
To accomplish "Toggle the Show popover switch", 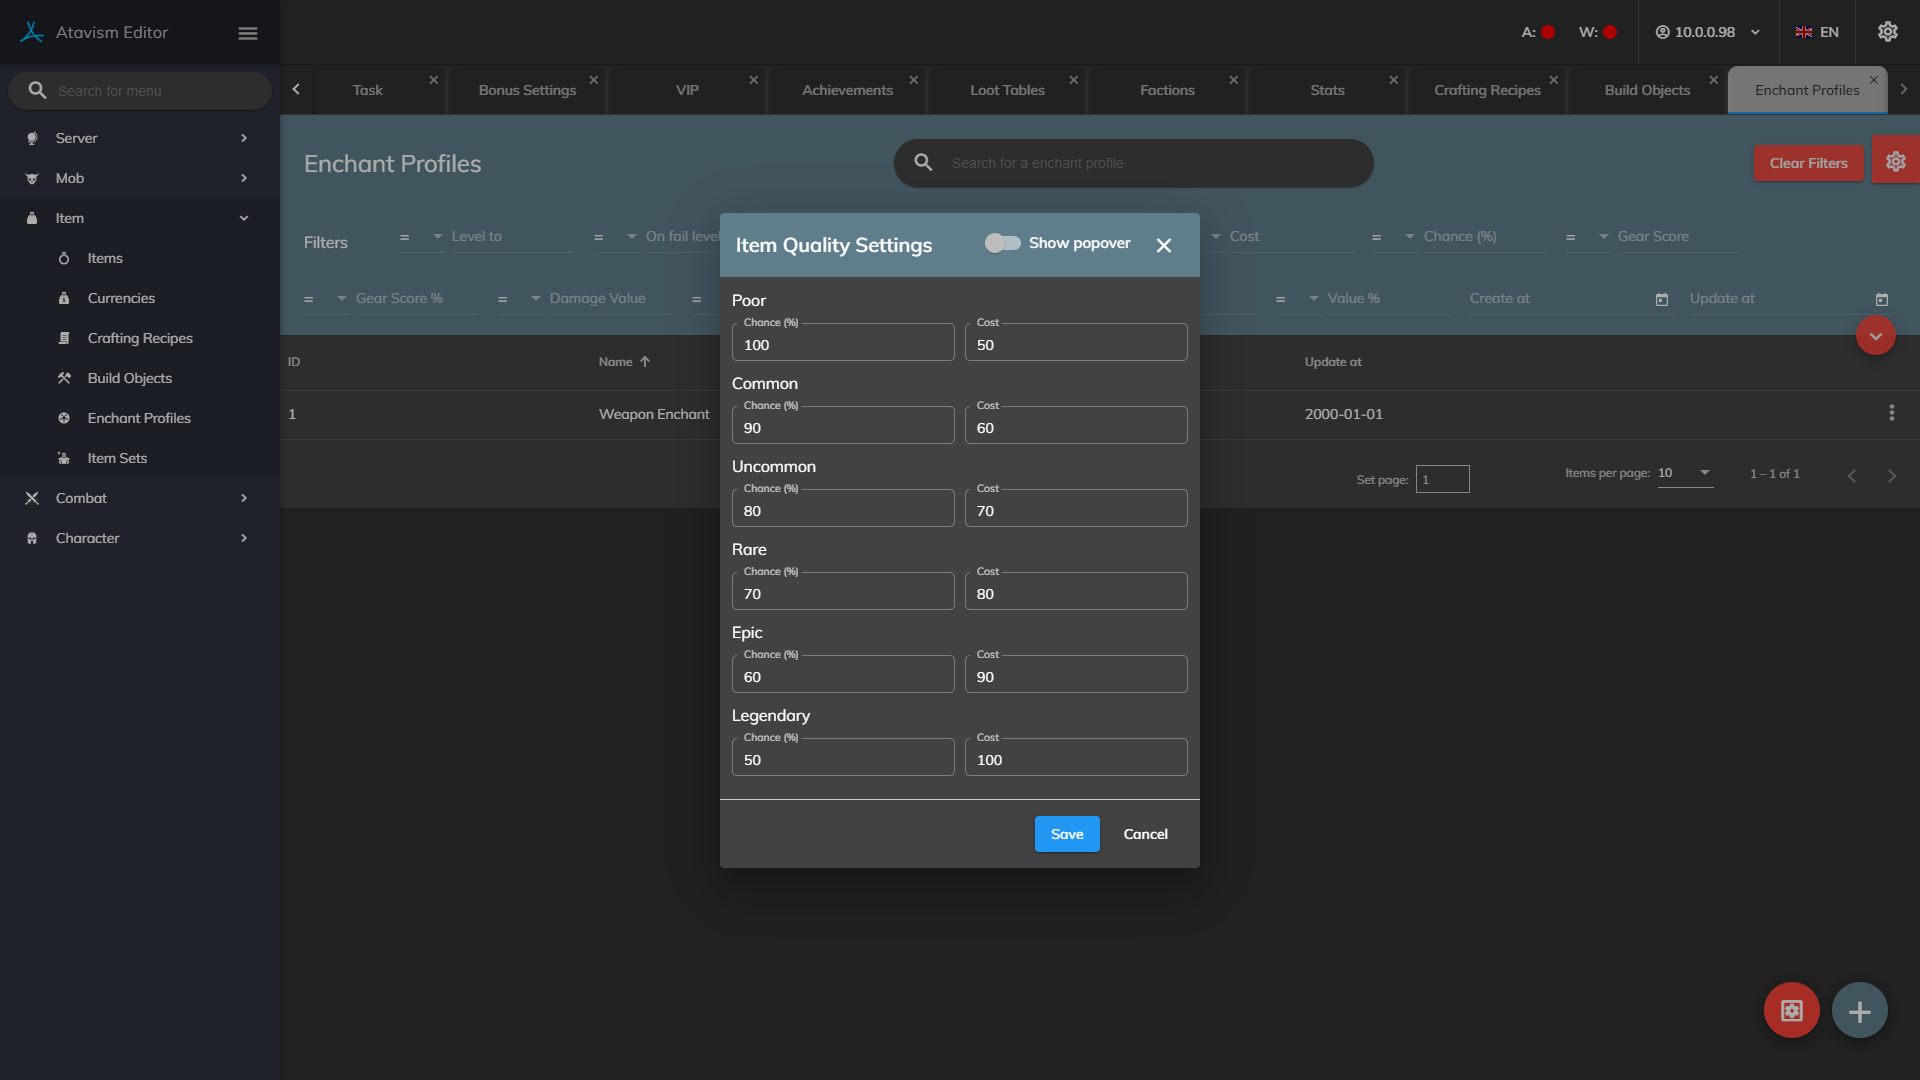I will (x=1002, y=243).
